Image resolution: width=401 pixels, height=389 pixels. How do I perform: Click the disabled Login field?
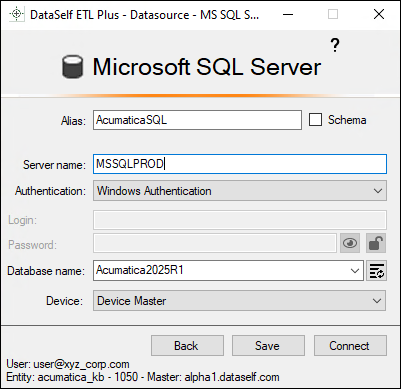(240, 220)
